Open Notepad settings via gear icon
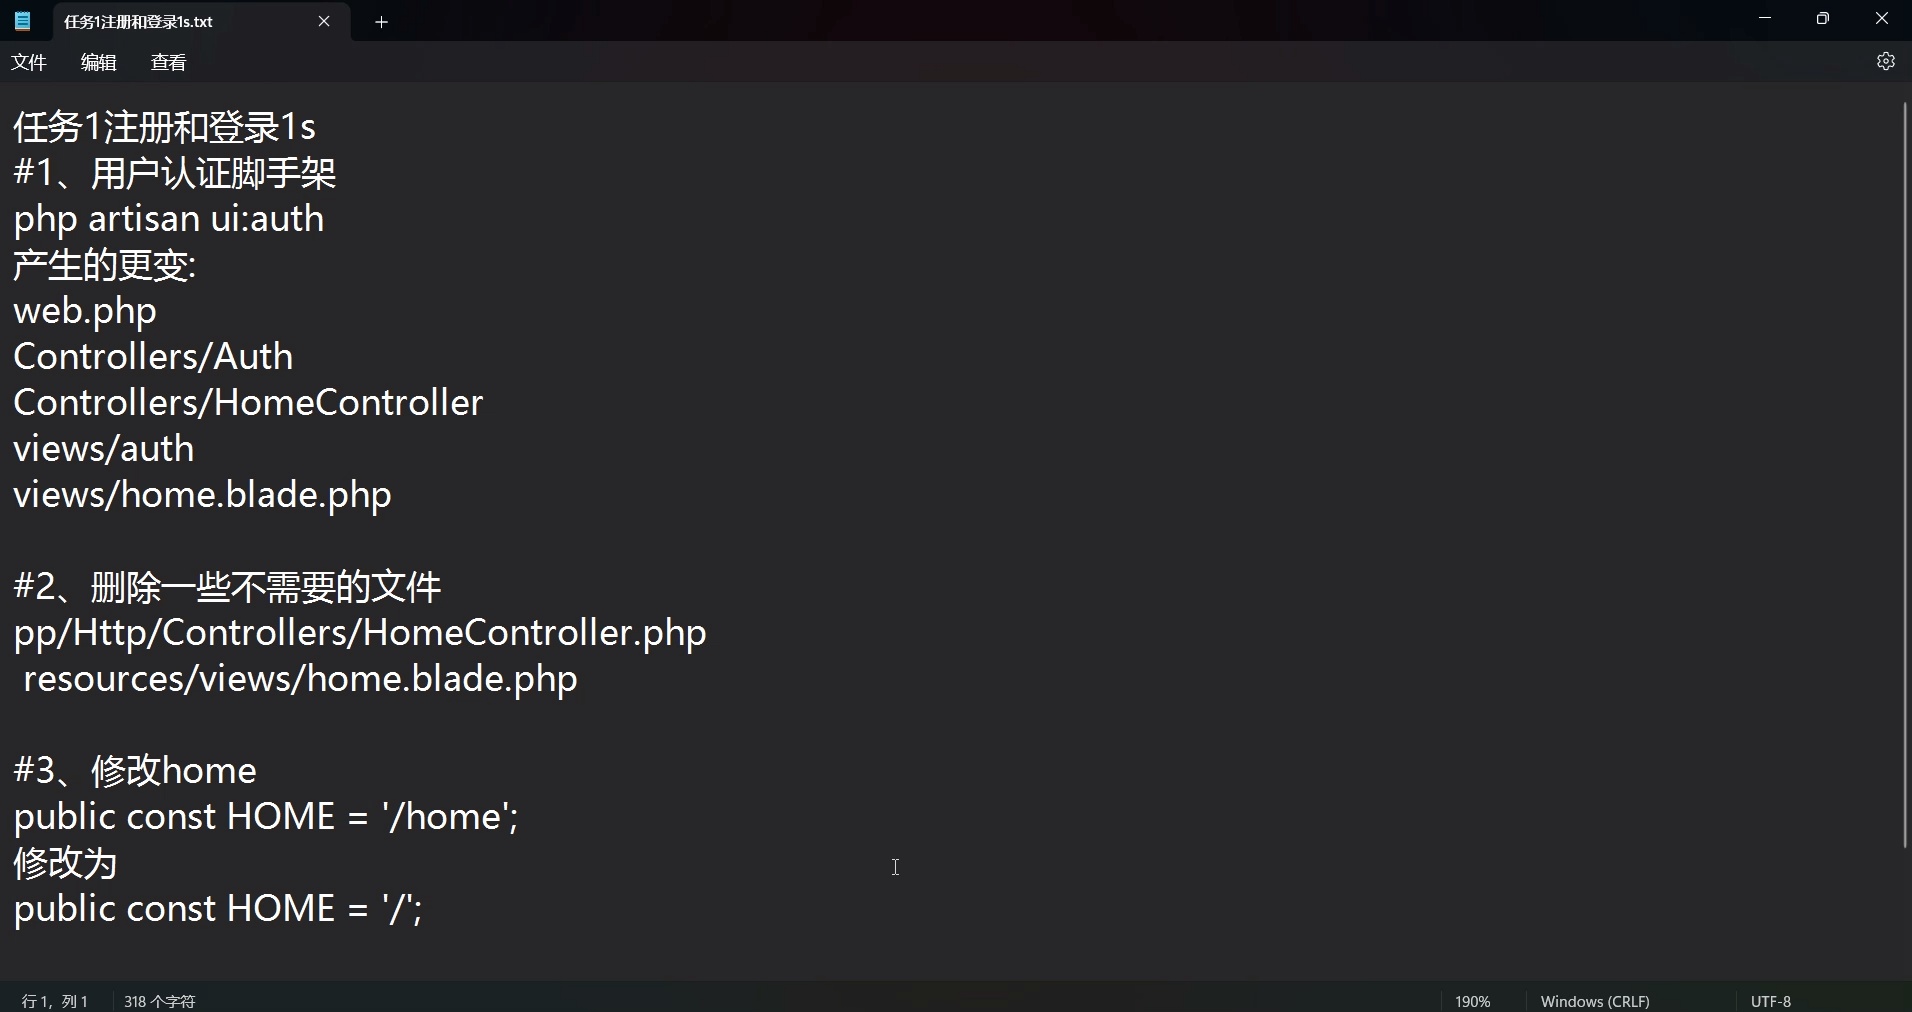Image resolution: width=1912 pixels, height=1012 pixels. [x=1886, y=61]
